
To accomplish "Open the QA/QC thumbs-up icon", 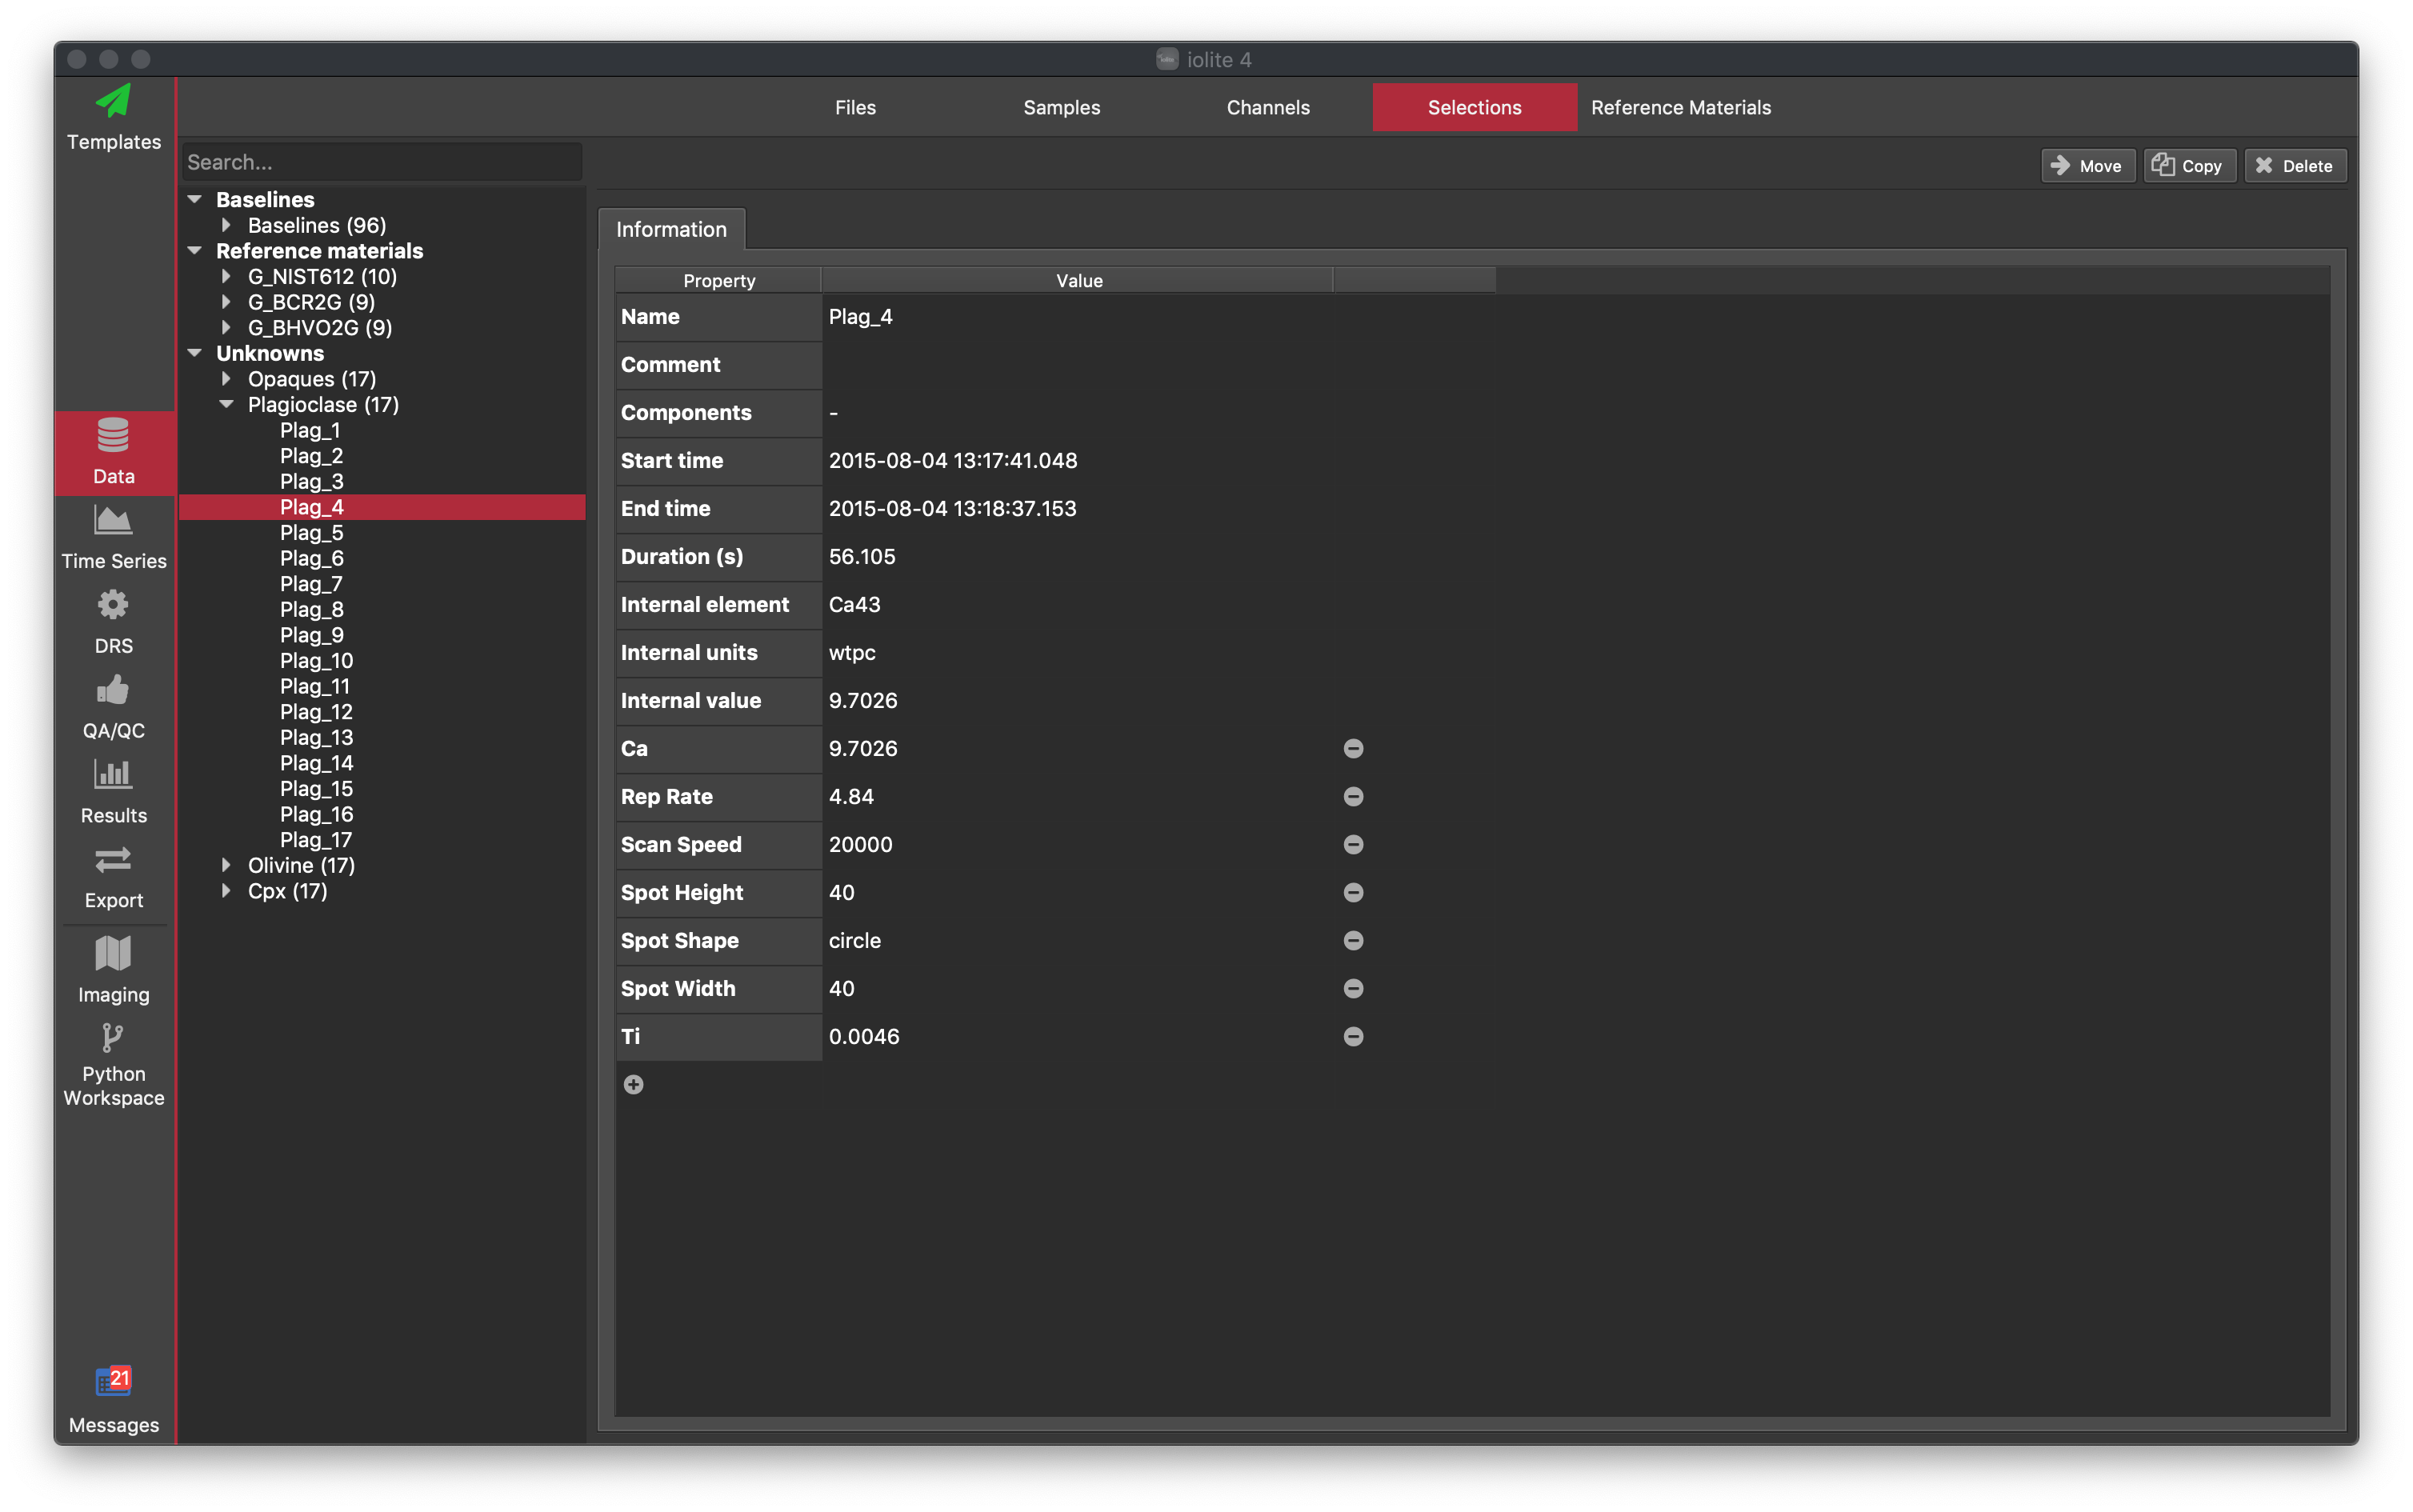I will (x=113, y=690).
